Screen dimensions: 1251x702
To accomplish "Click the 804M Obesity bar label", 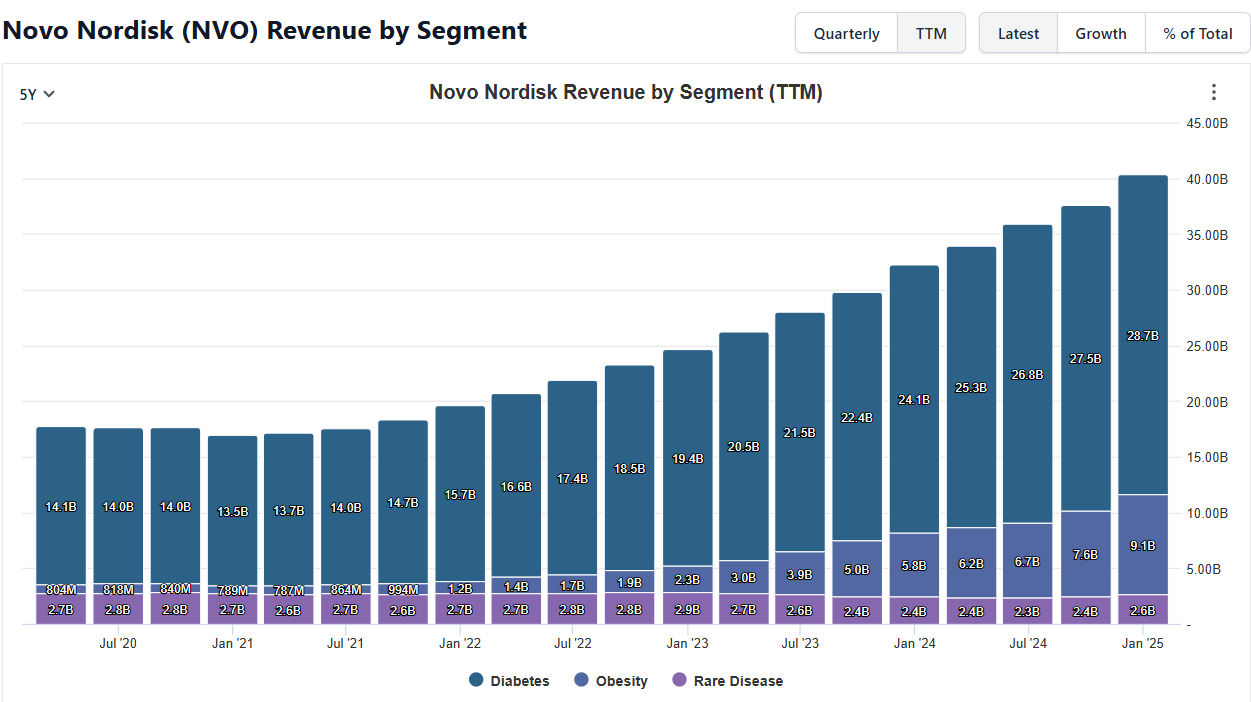I will point(61,589).
